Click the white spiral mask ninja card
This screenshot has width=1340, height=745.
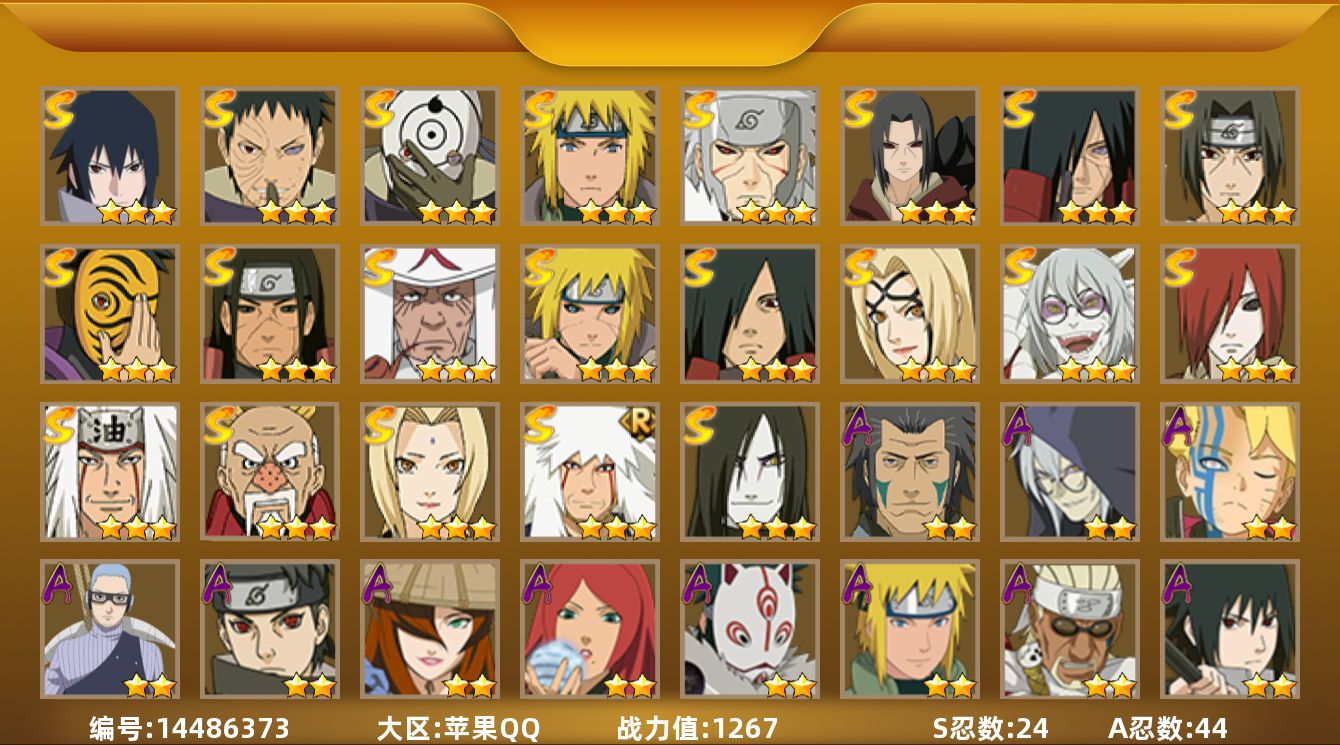tap(429, 155)
